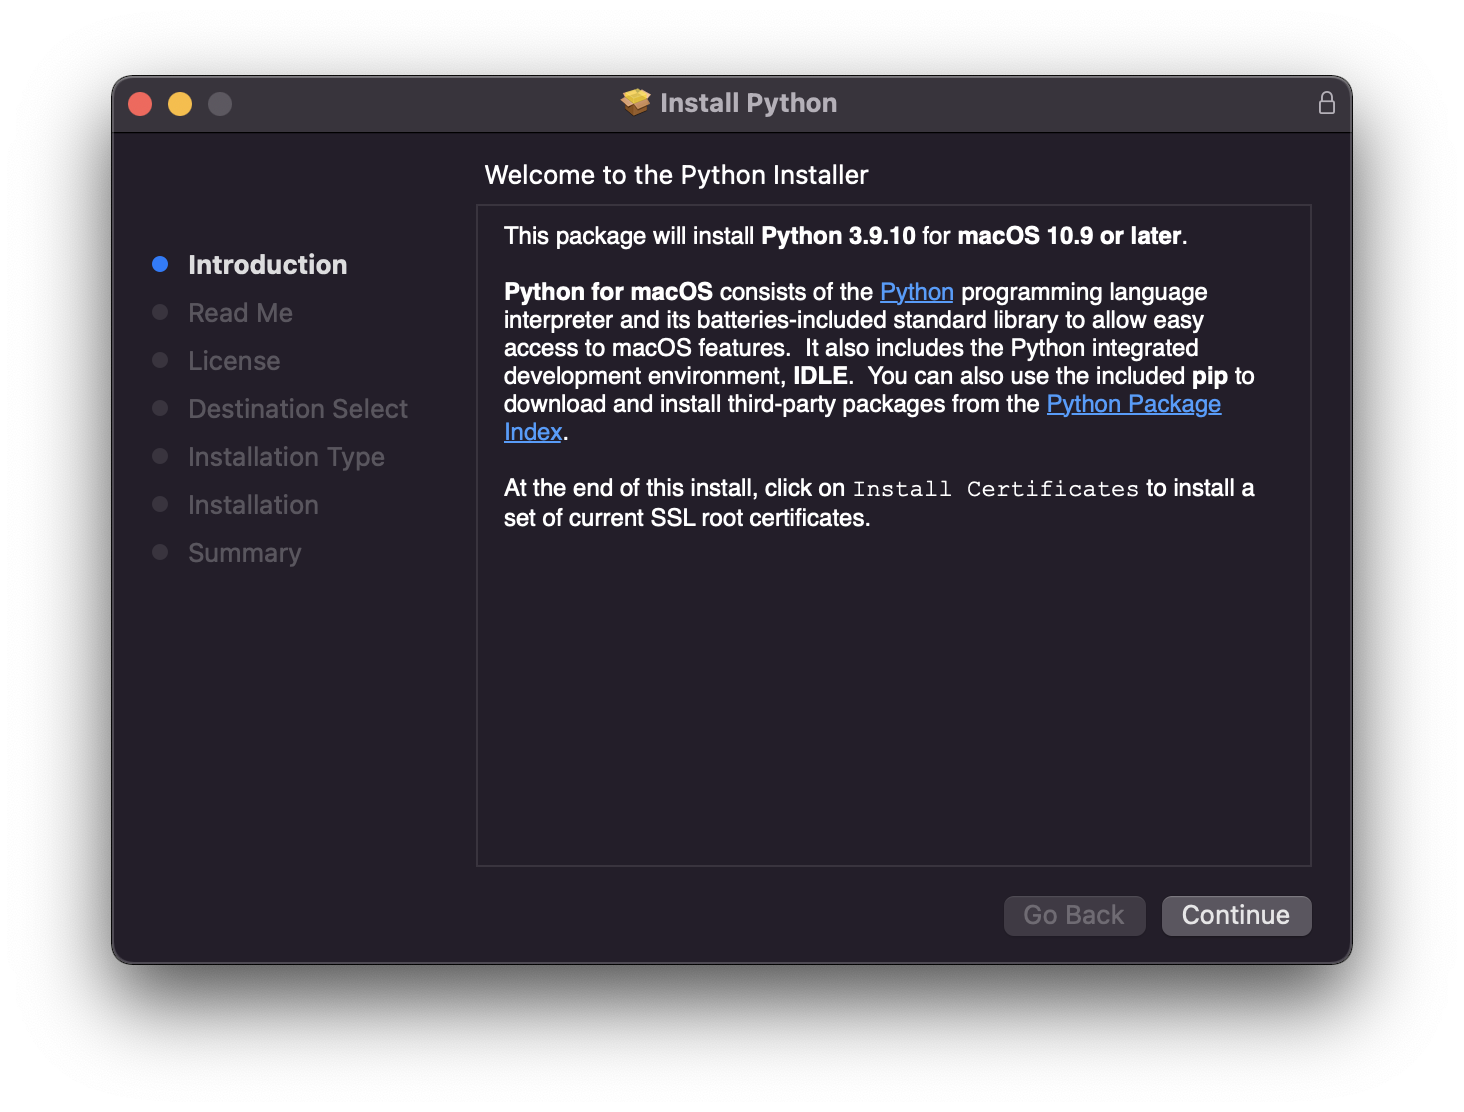Click the Installation step label
The image size is (1464, 1112).
pyautogui.click(x=253, y=505)
